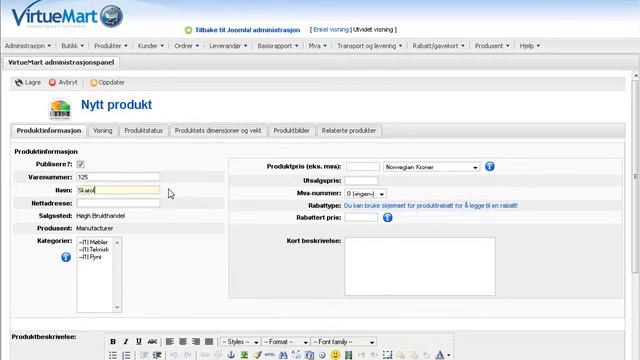Open the Leverandør menu
Screen dimensions: 640x360
click(228, 46)
